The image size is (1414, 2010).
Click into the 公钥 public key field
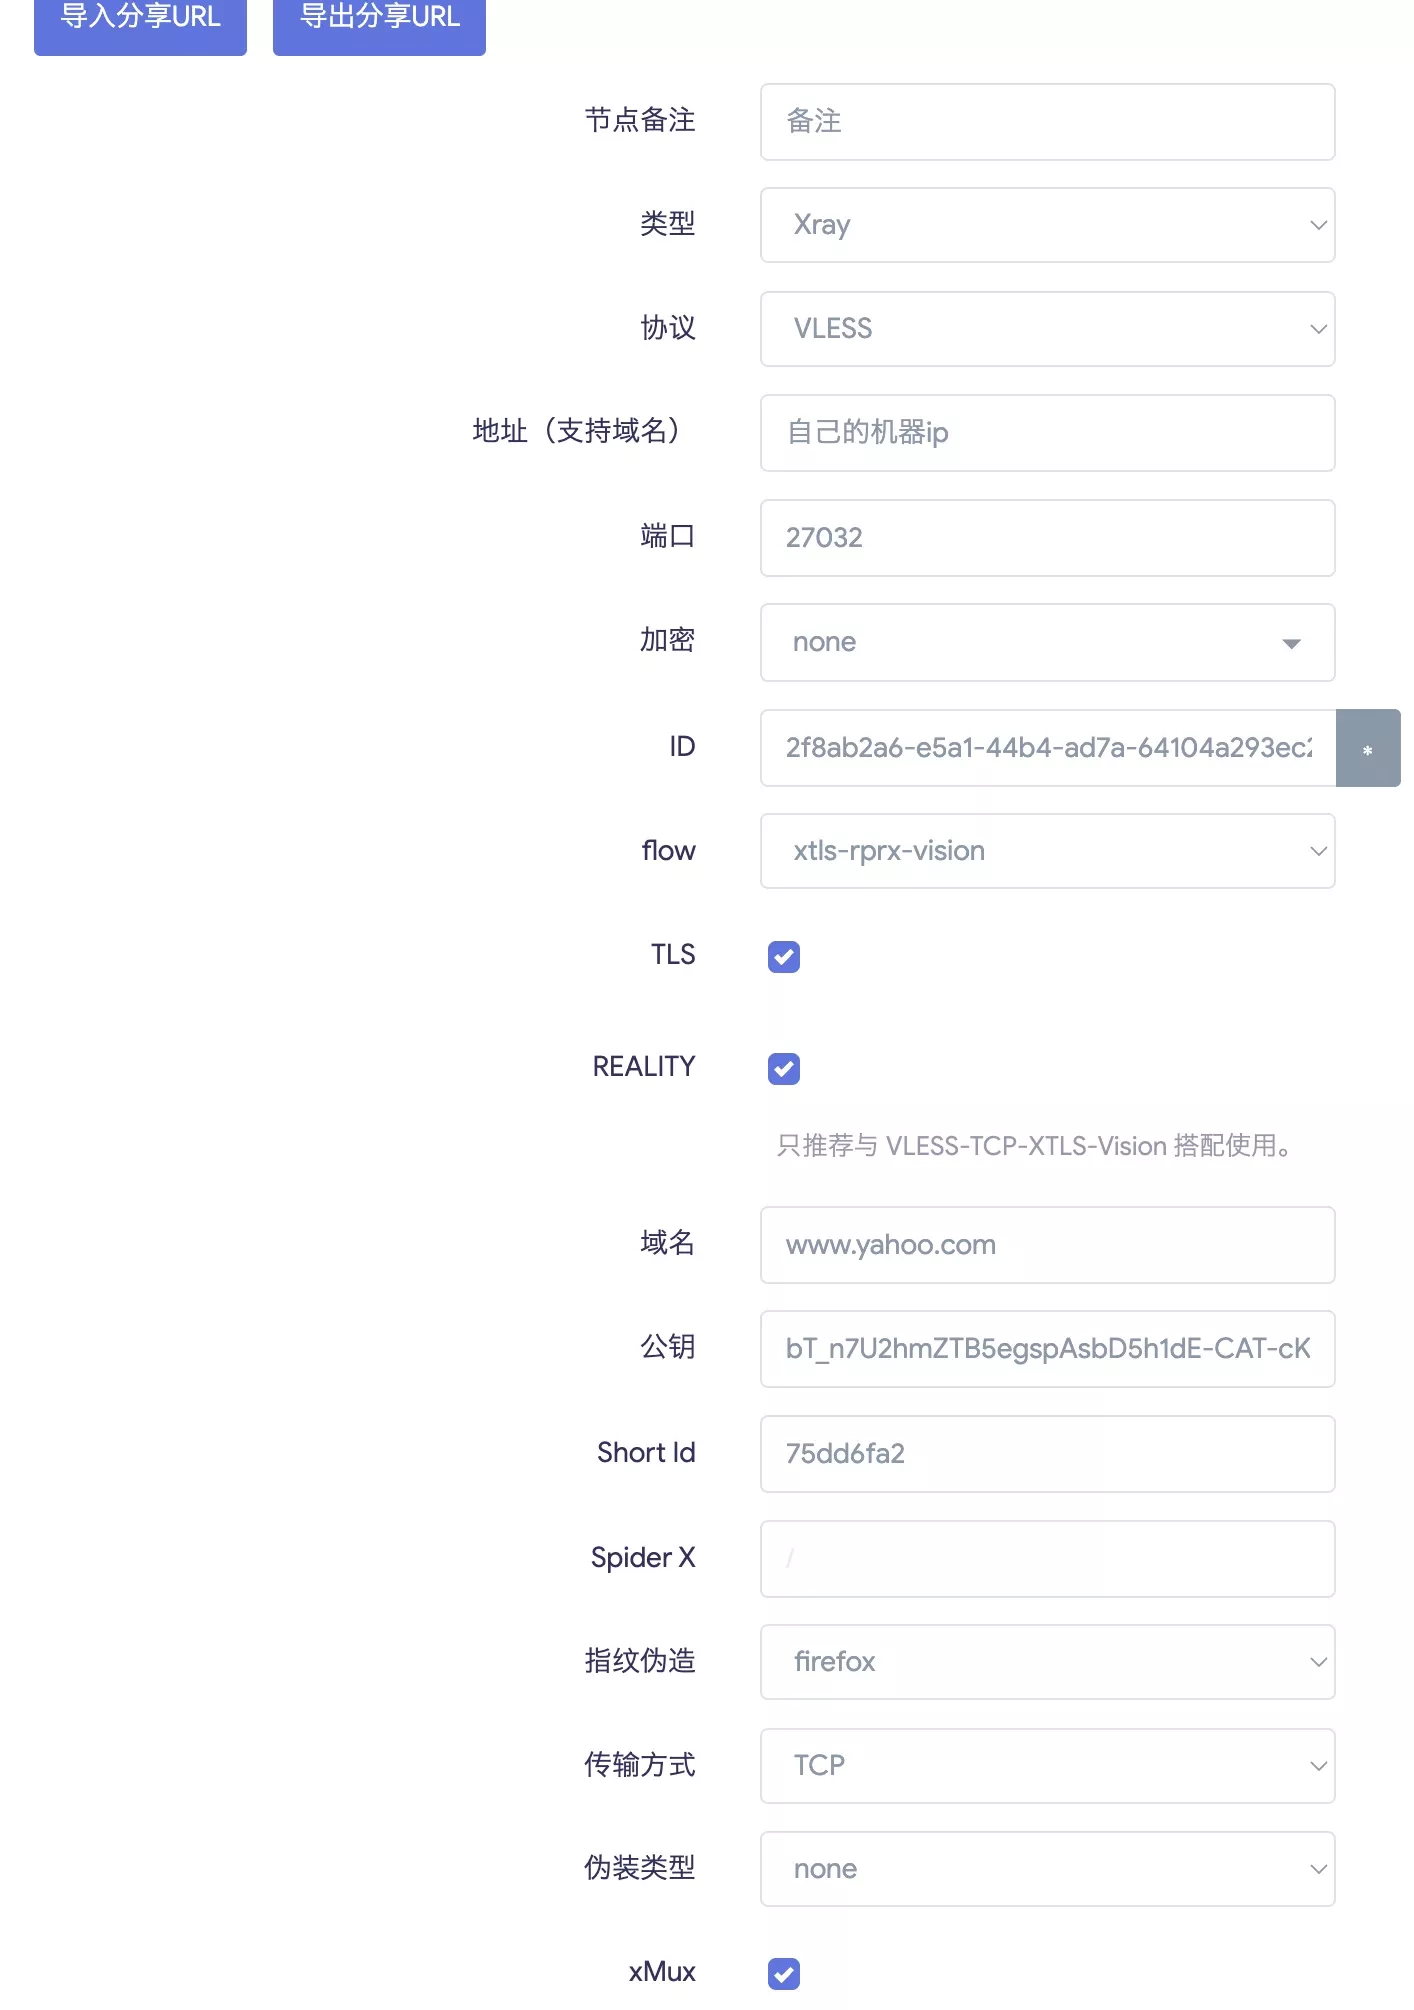[1047, 1349]
